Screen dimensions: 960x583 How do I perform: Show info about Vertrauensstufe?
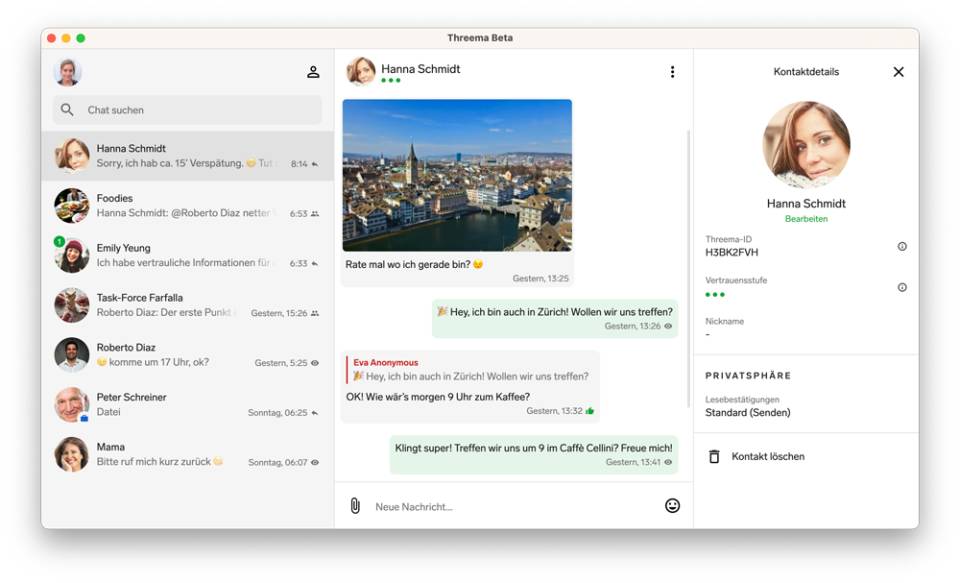click(902, 287)
